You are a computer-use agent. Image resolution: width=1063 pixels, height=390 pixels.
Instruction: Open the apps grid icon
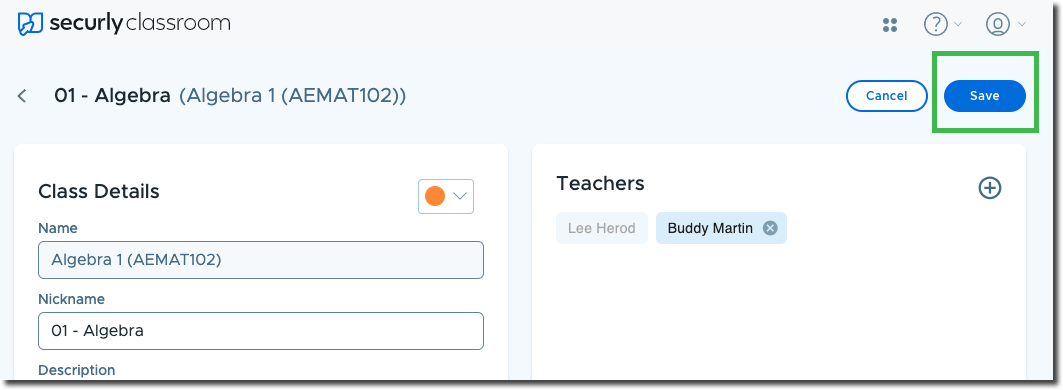click(890, 25)
